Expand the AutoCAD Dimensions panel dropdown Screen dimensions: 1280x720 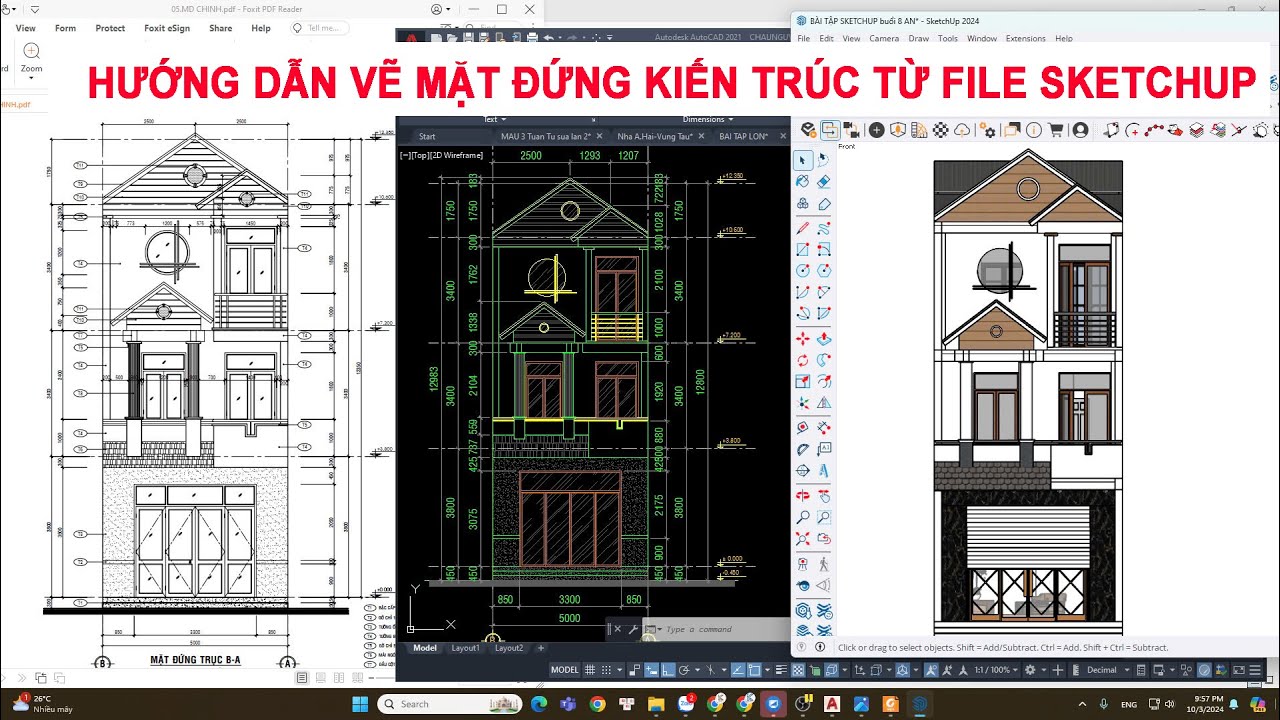[x=708, y=119]
